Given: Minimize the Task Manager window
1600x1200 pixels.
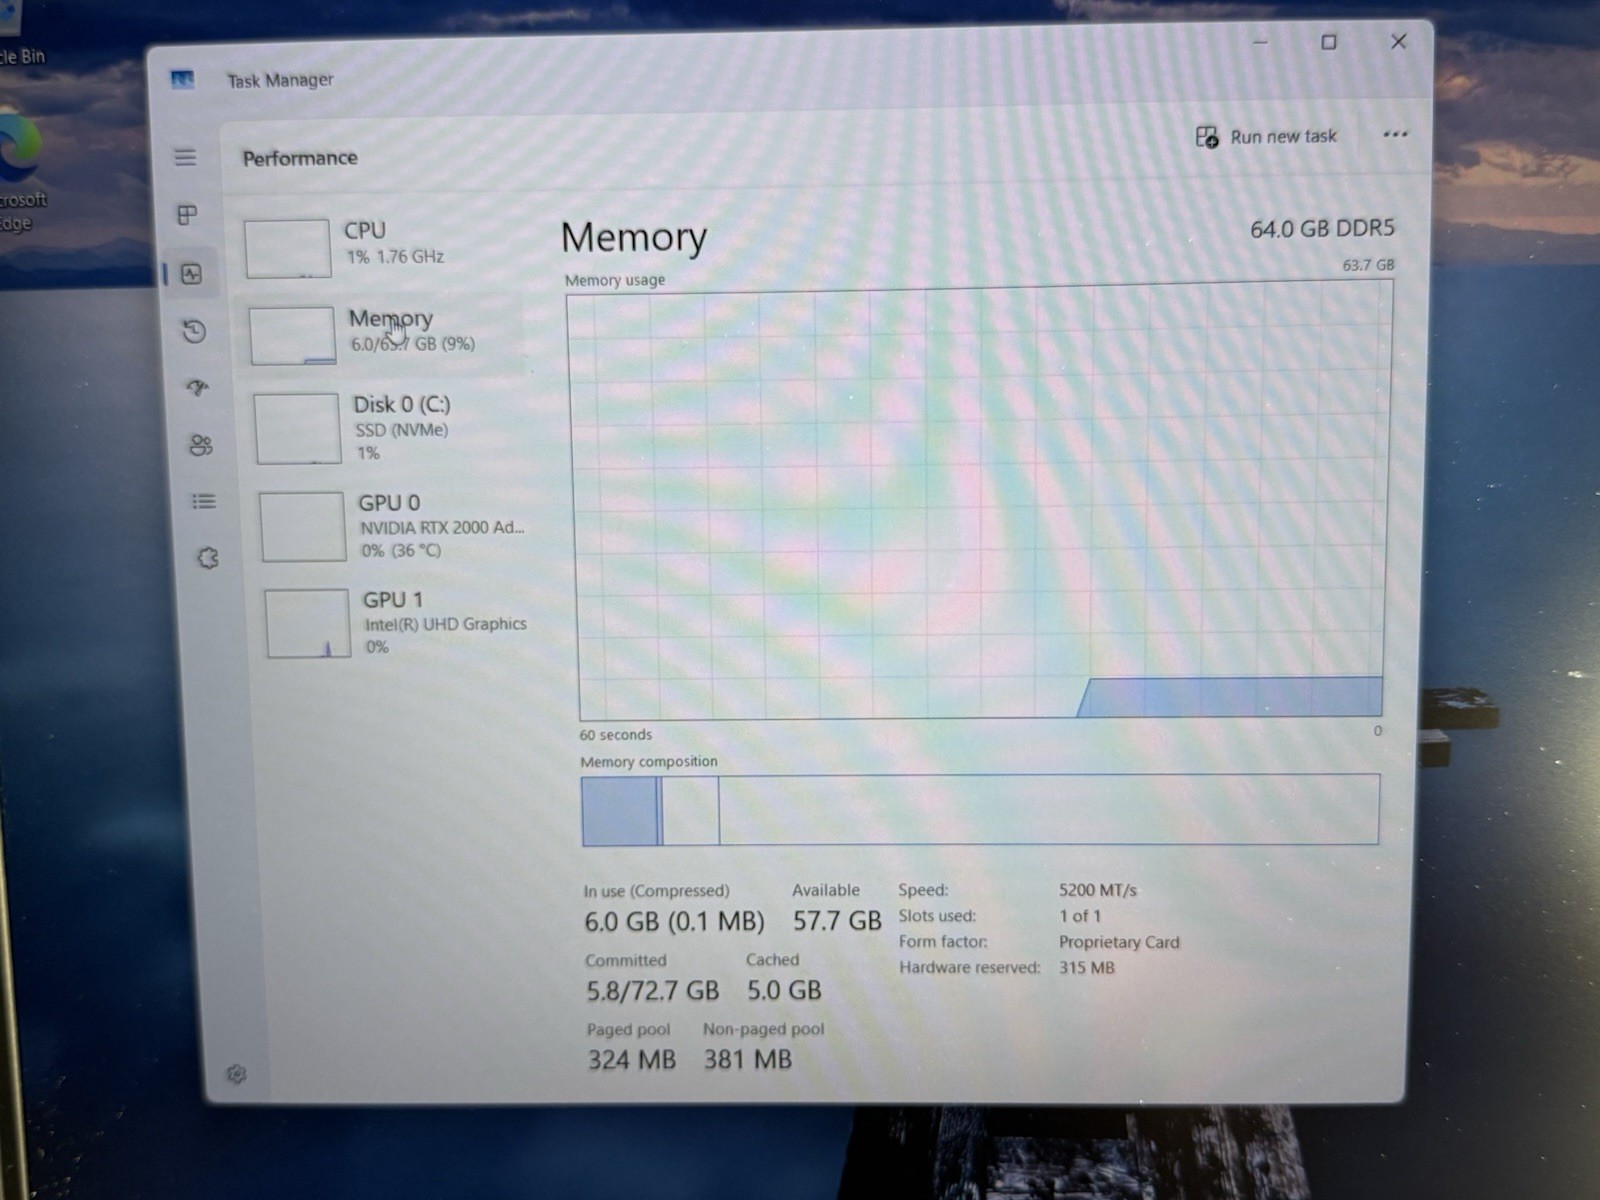Looking at the screenshot, I should click(1260, 42).
